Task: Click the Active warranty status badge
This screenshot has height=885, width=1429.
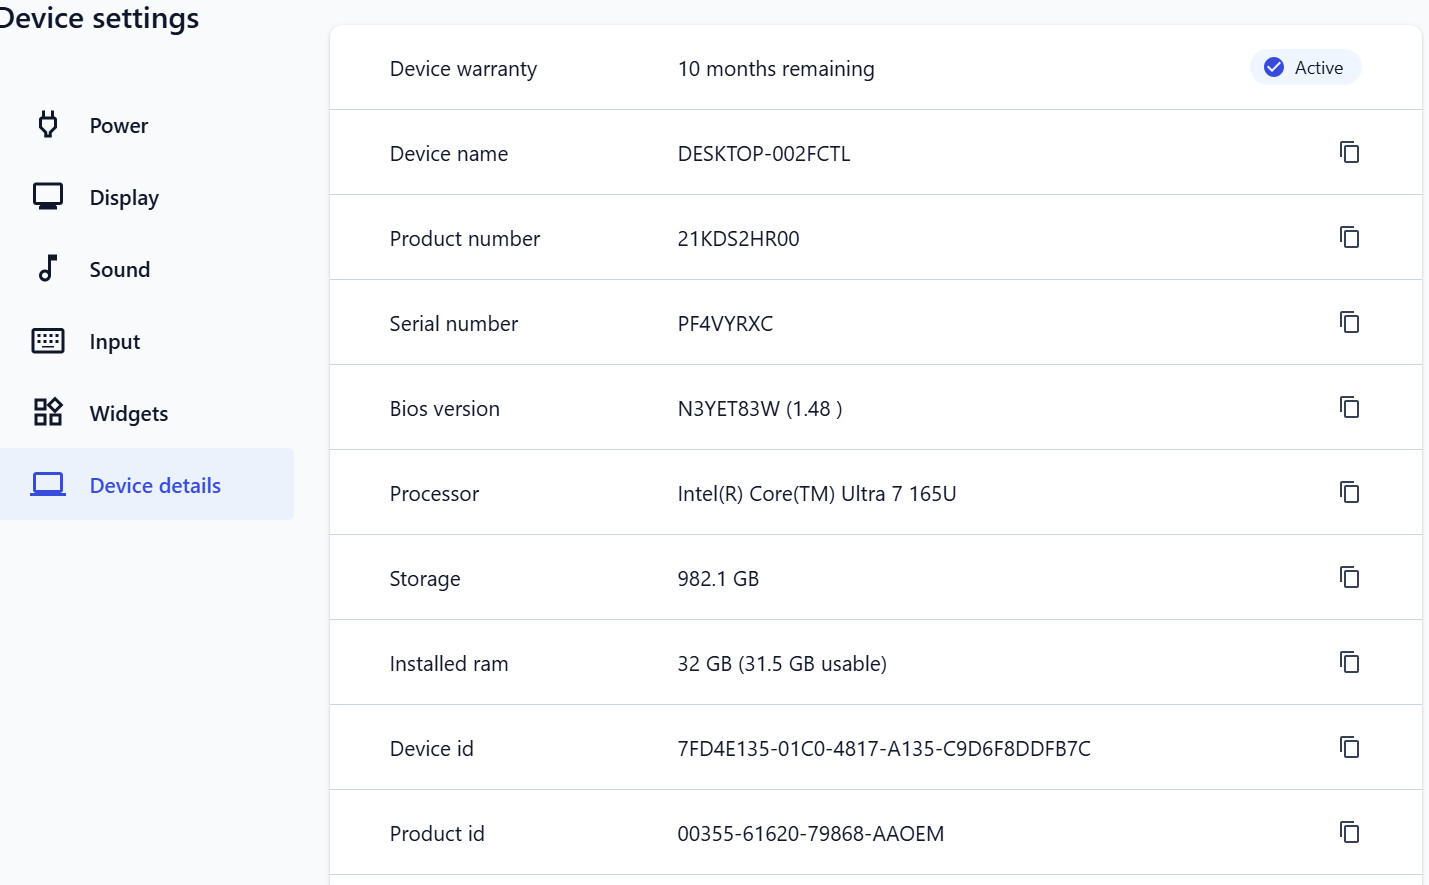Action: [x=1305, y=67]
